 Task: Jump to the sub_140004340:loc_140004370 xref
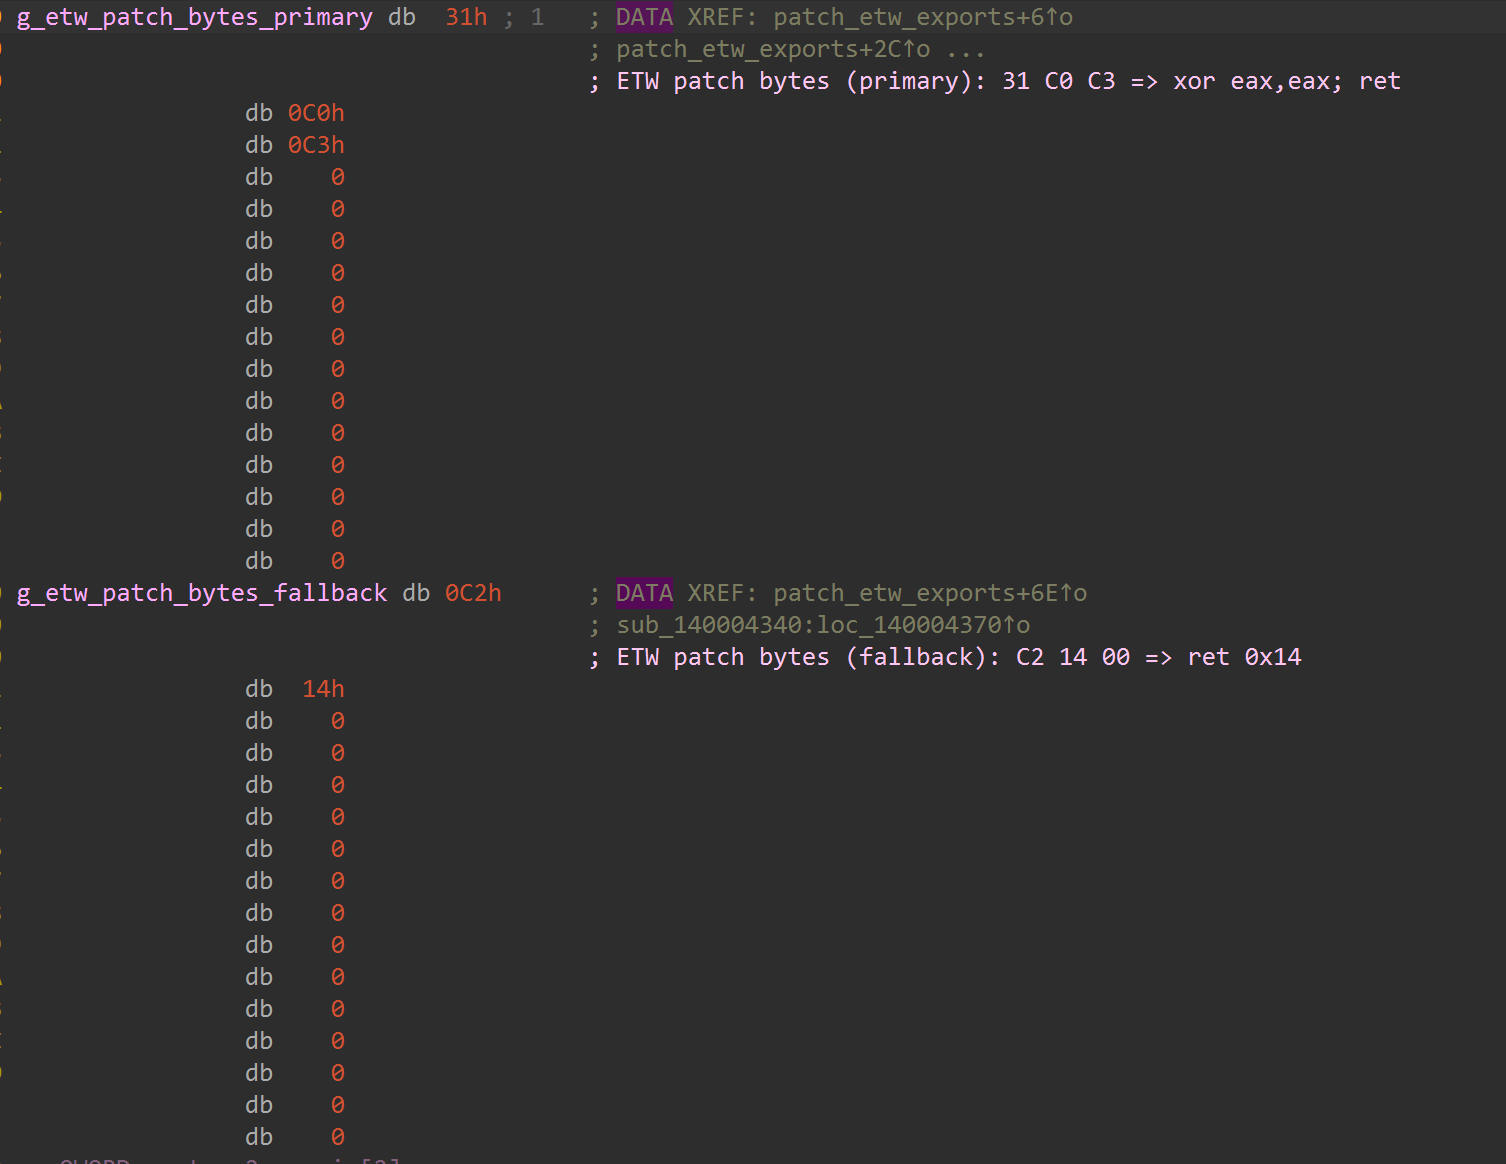click(822, 626)
